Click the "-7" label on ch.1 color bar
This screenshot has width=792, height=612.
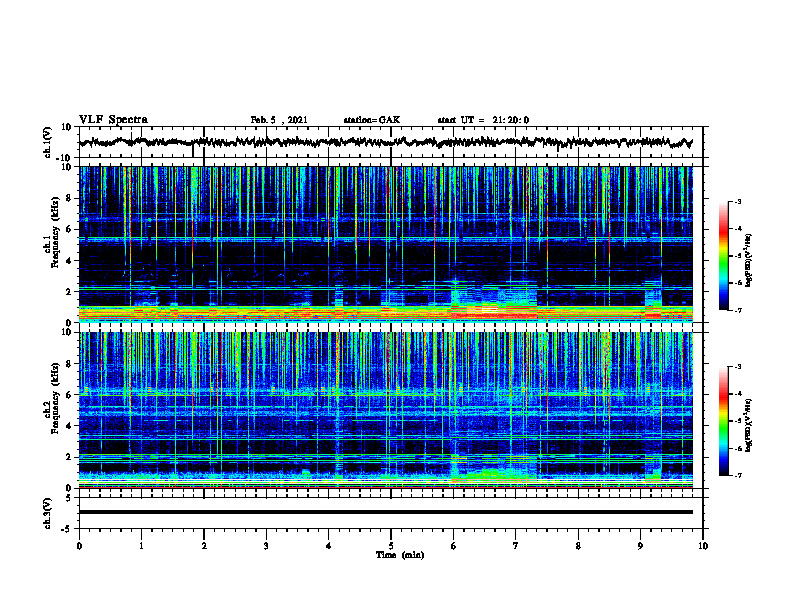click(738, 310)
